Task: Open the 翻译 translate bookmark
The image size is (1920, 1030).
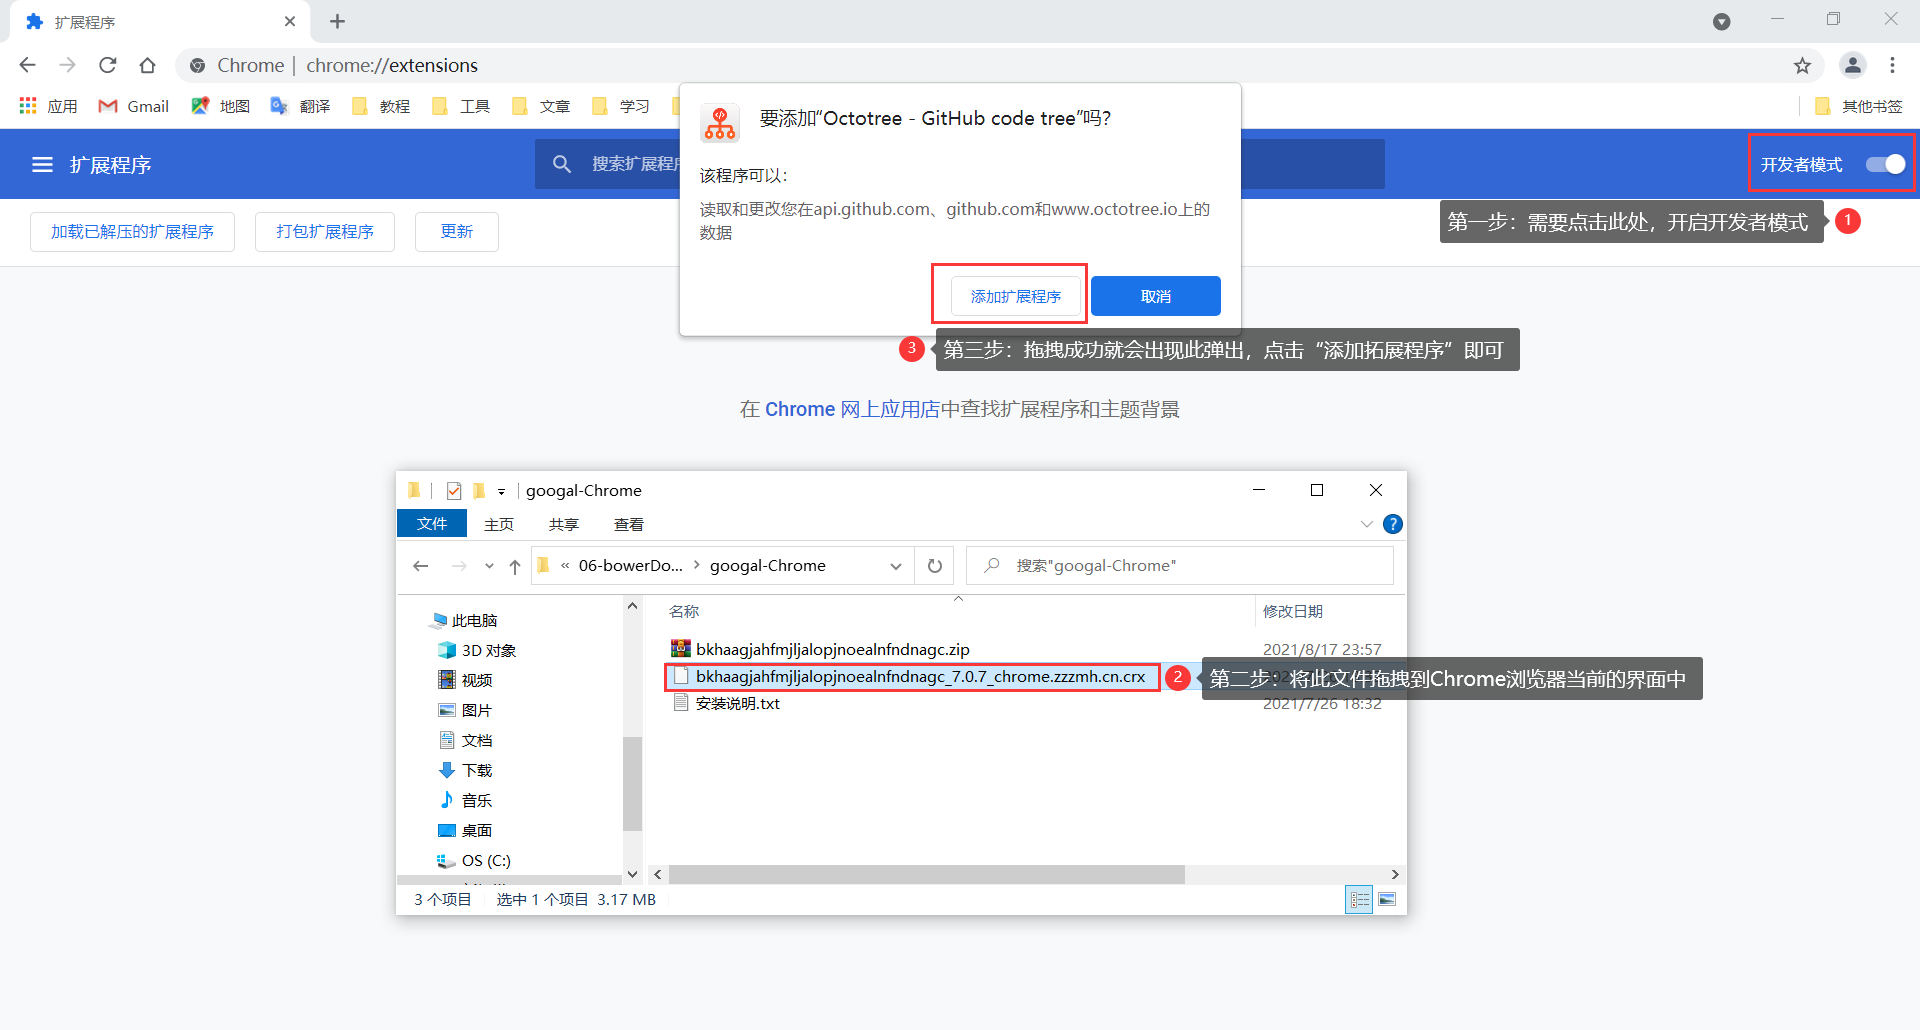Action: 300,106
